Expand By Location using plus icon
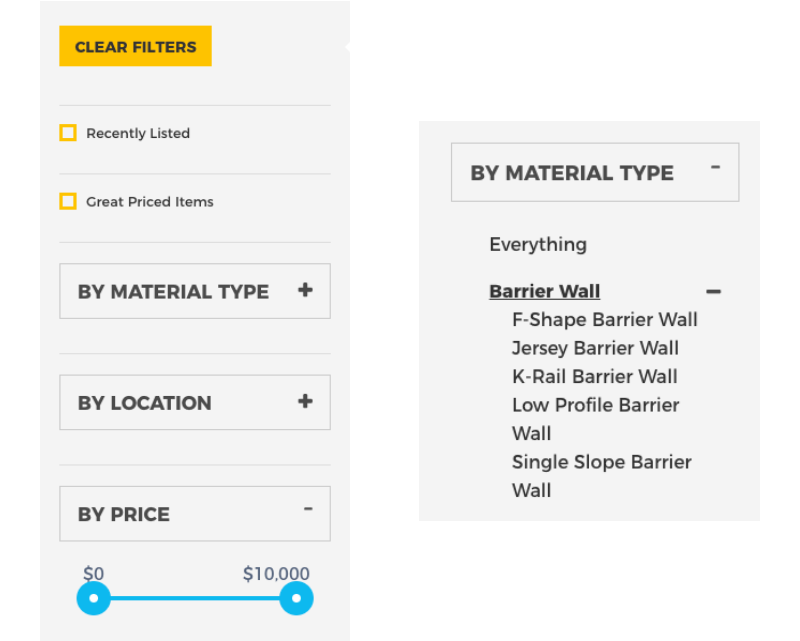800x641 pixels. 305,402
